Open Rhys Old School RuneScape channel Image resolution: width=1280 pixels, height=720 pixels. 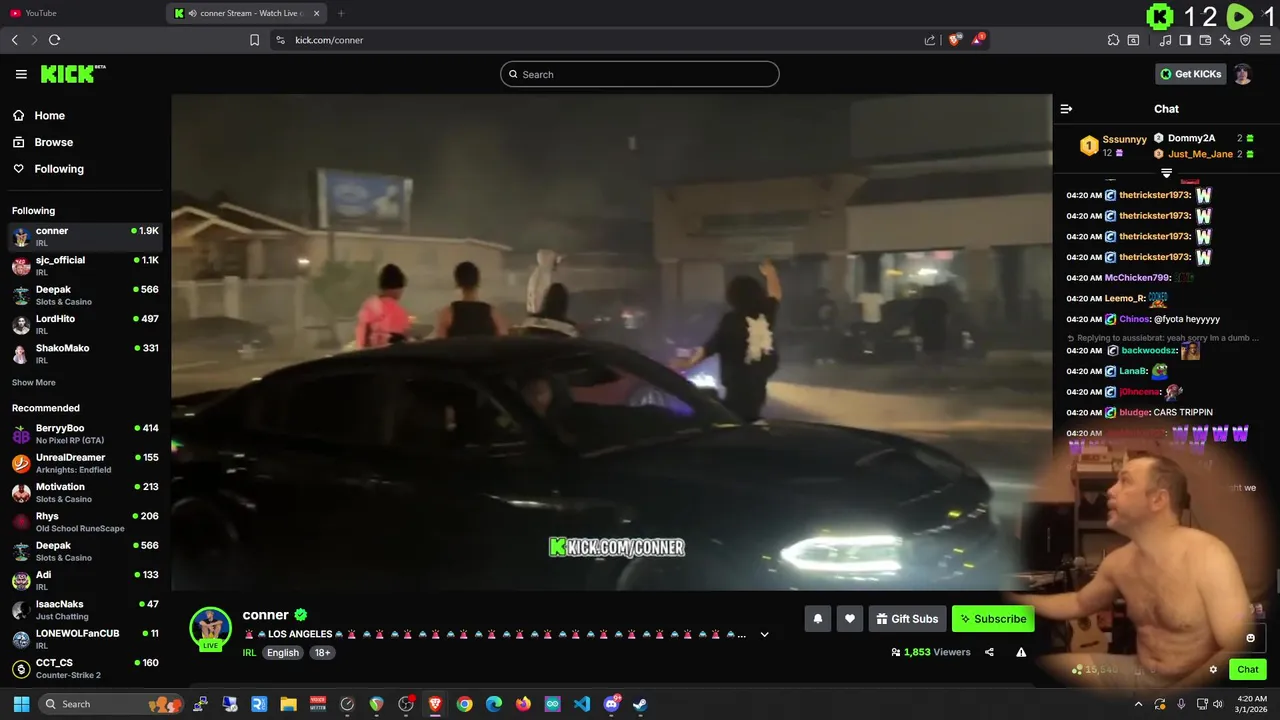click(x=85, y=522)
